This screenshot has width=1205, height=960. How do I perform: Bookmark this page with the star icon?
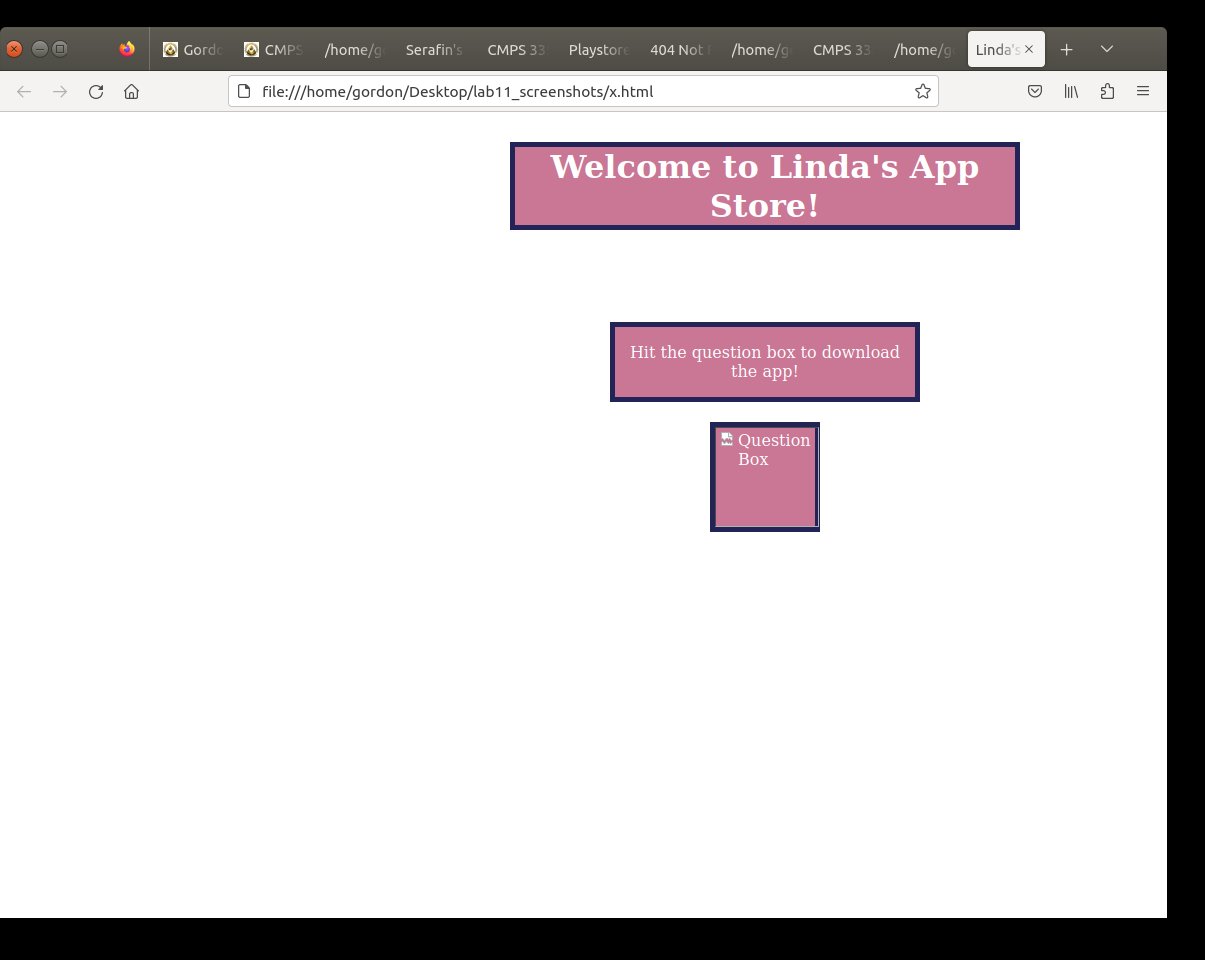click(922, 92)
